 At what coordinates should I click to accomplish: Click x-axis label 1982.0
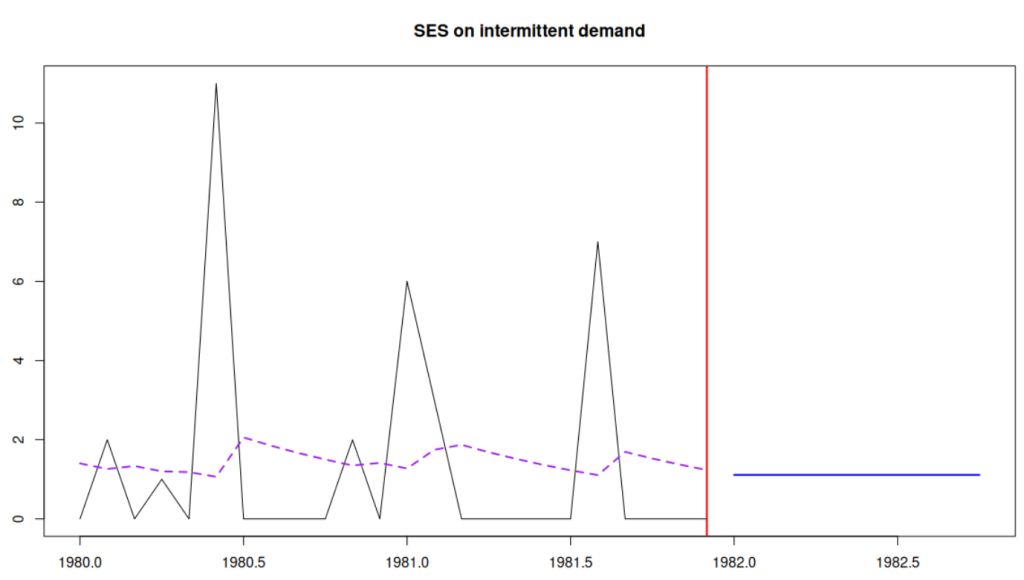pyautogui.click(x=734, y=562)
